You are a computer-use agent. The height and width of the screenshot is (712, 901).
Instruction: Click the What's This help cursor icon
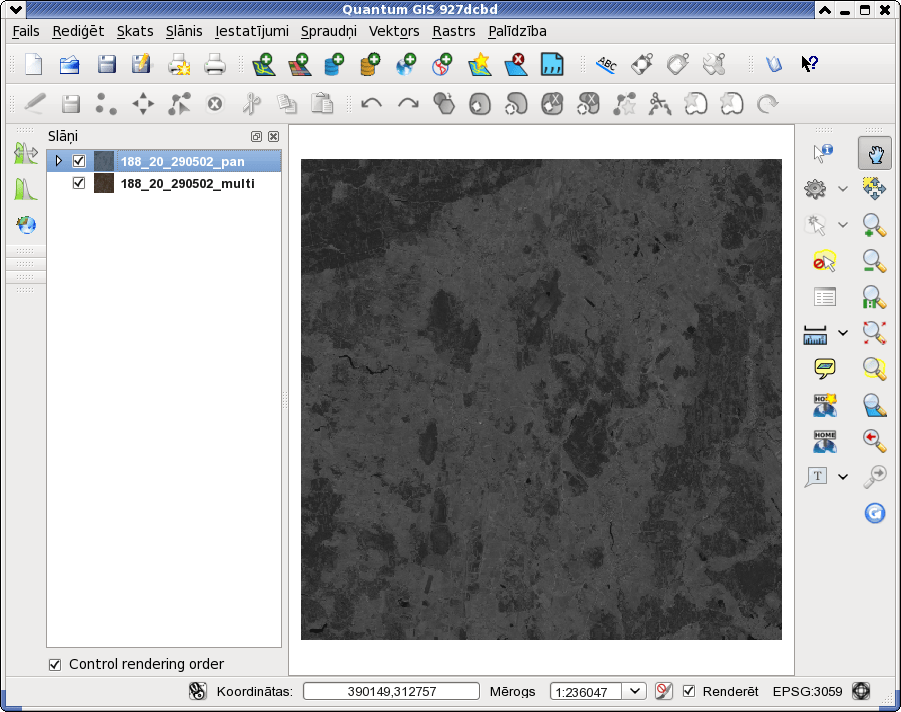pos(810,63)
